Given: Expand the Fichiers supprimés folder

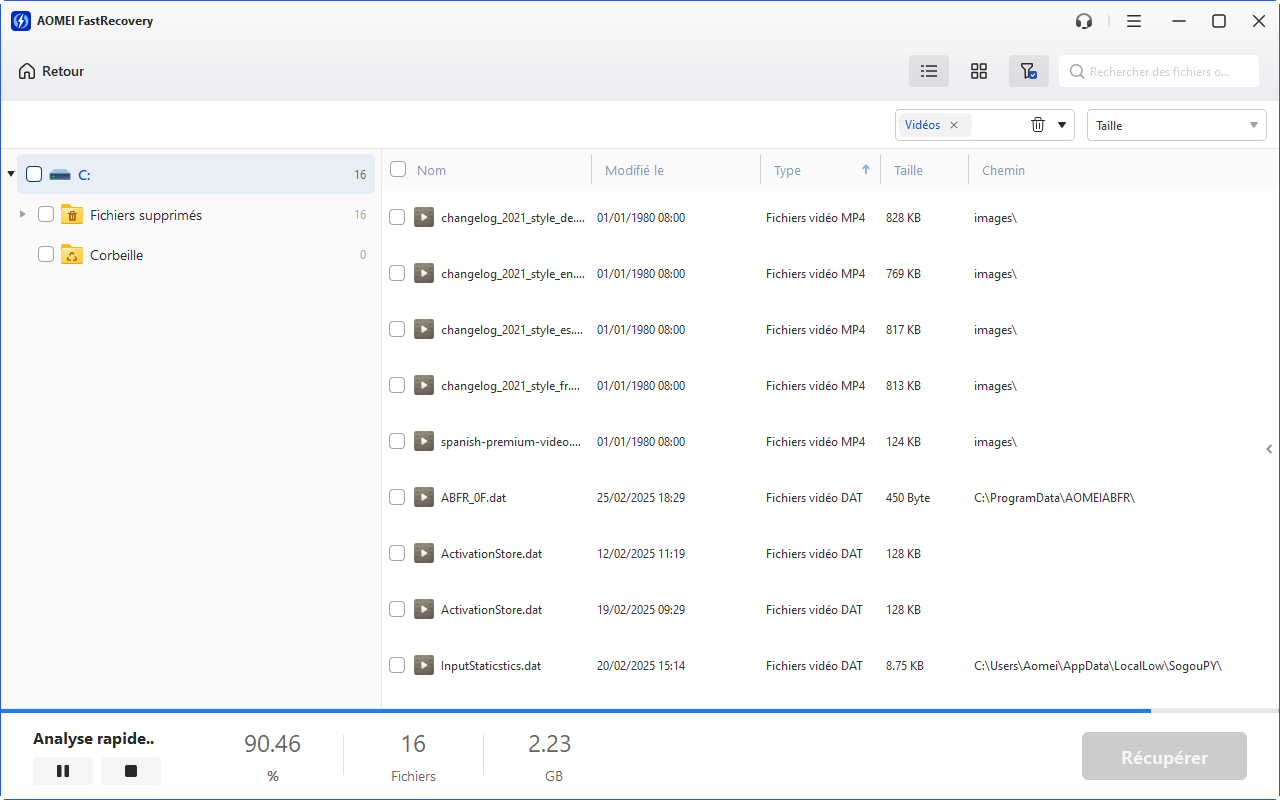Looking at the screenshot, I should pos(23,214).
